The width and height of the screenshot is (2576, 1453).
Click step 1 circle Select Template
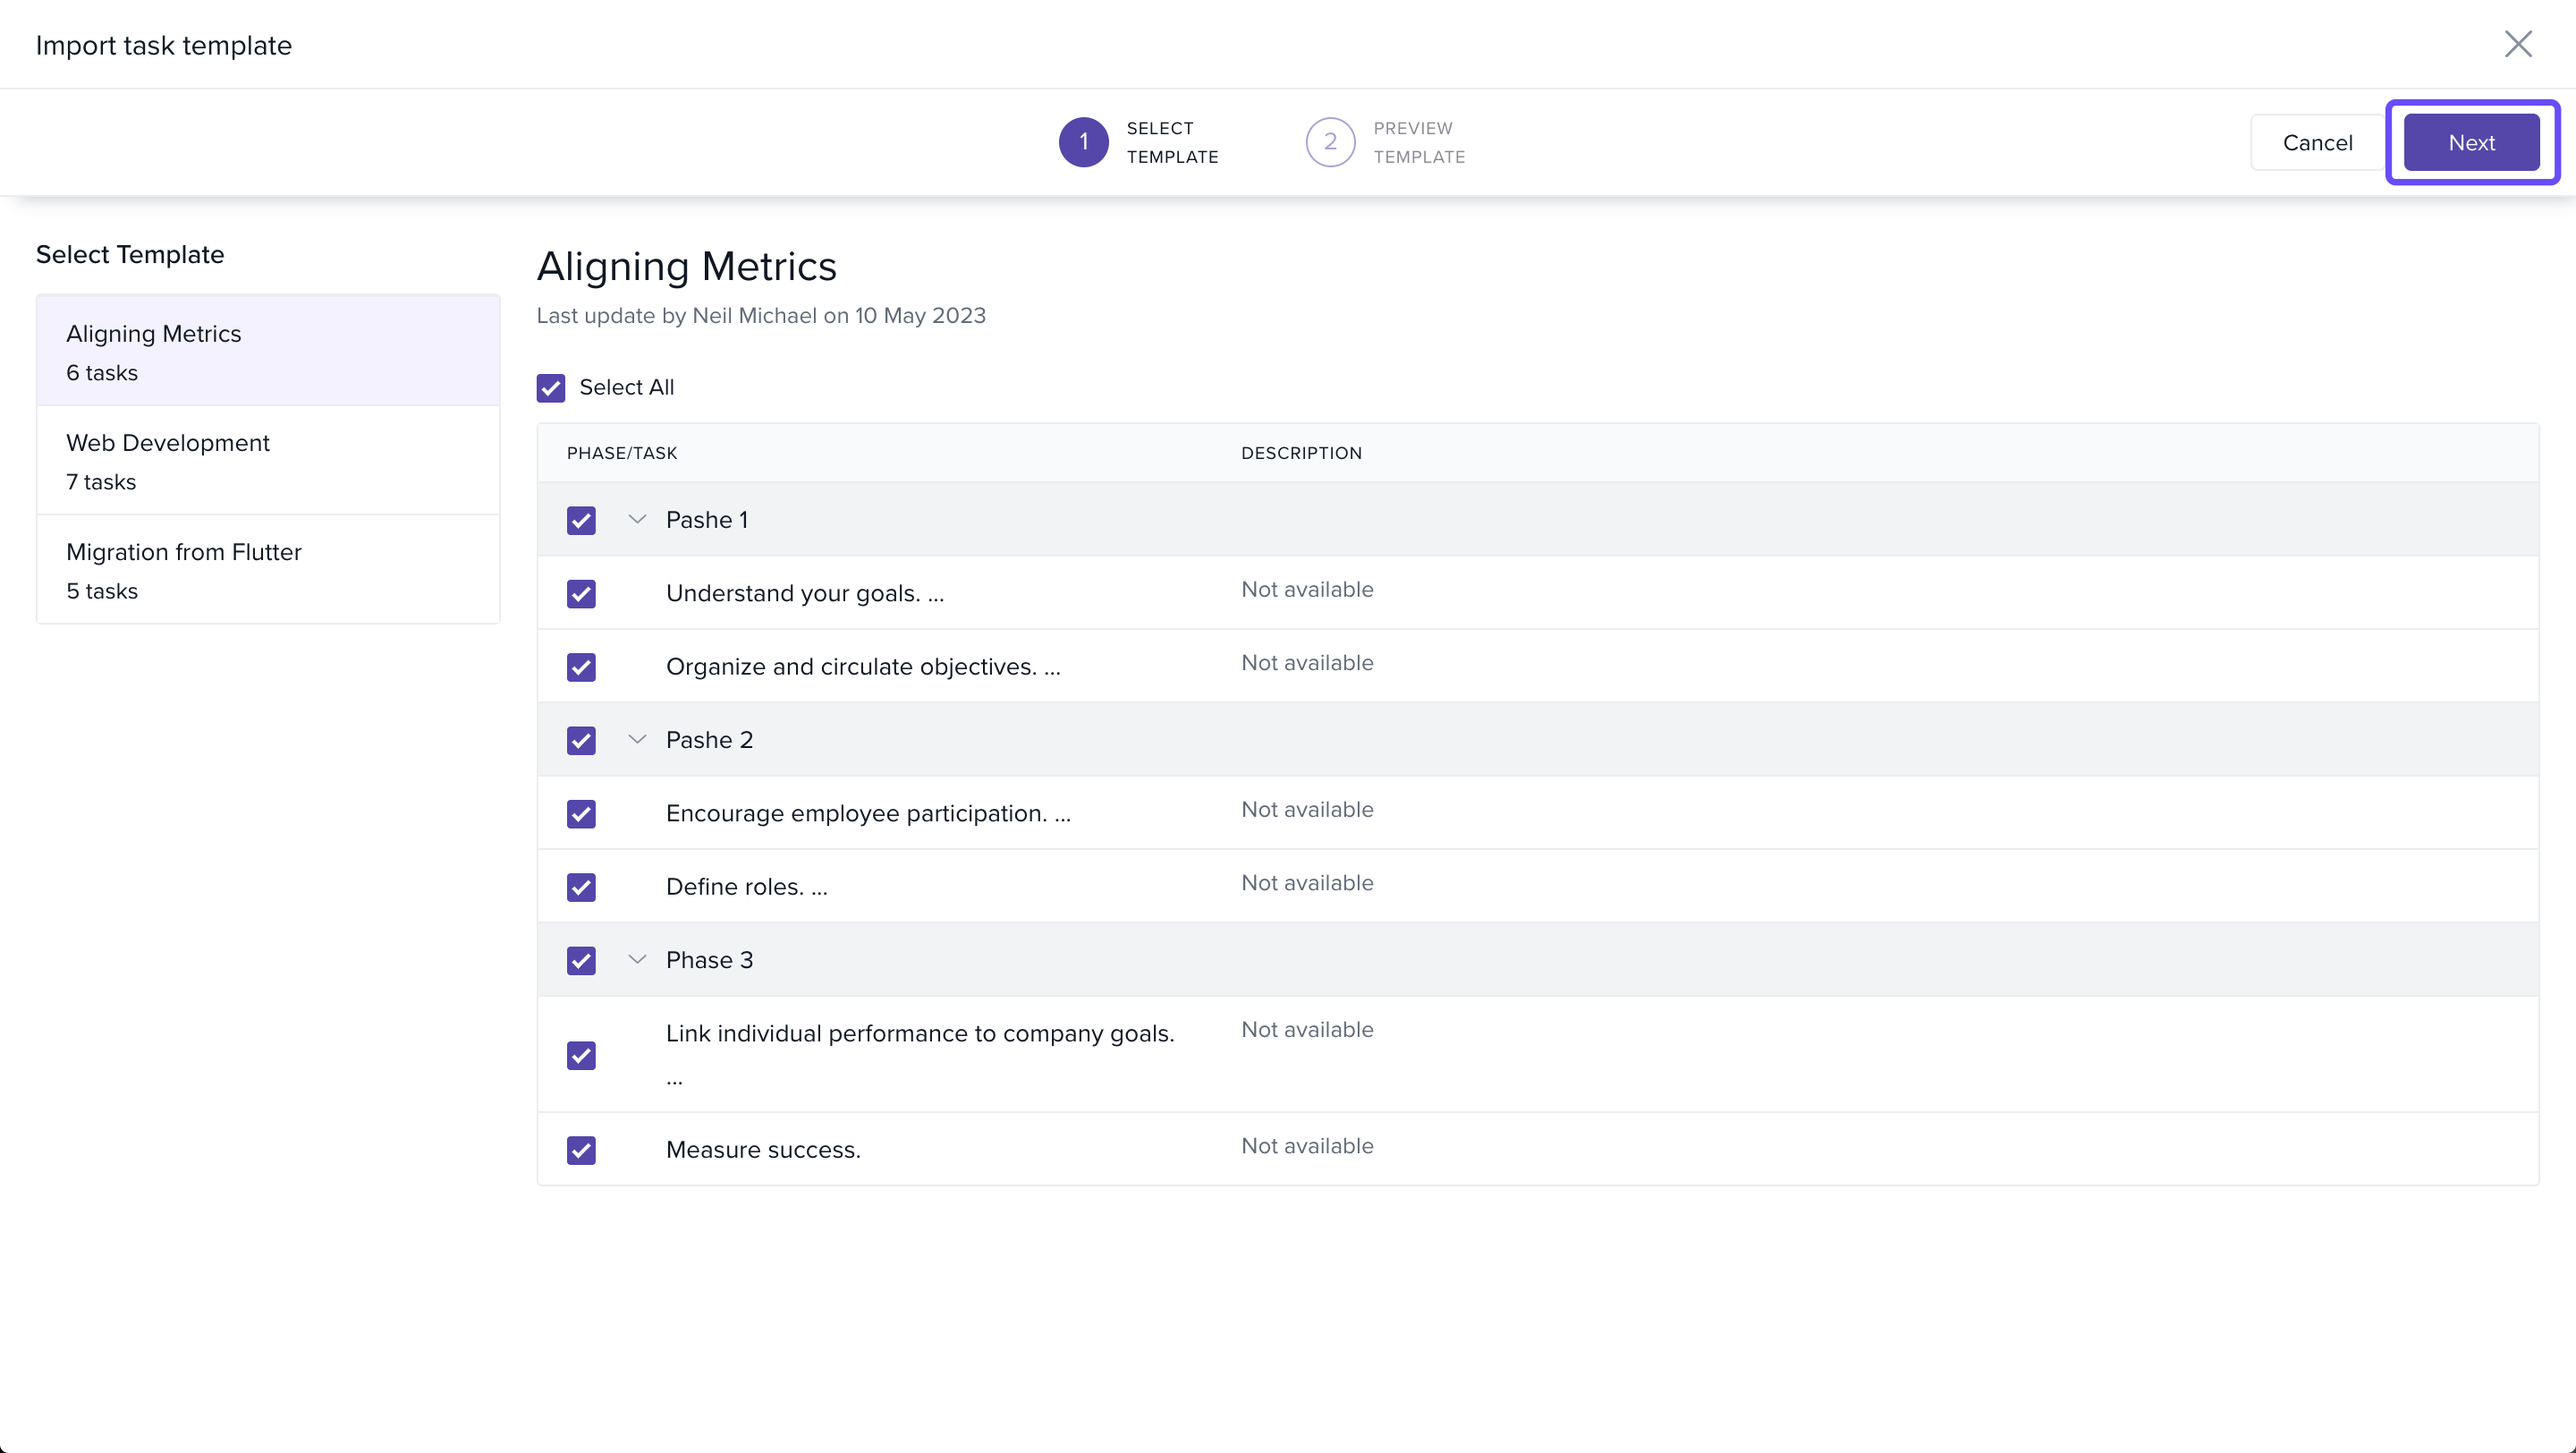point(1083,142)
